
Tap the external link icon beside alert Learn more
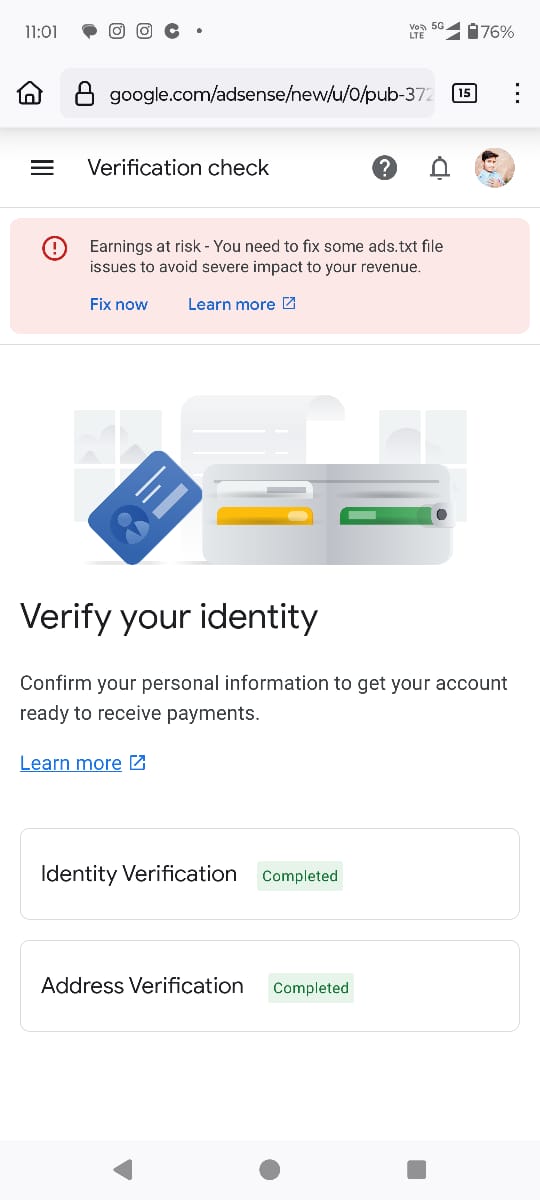pos(289,303)
